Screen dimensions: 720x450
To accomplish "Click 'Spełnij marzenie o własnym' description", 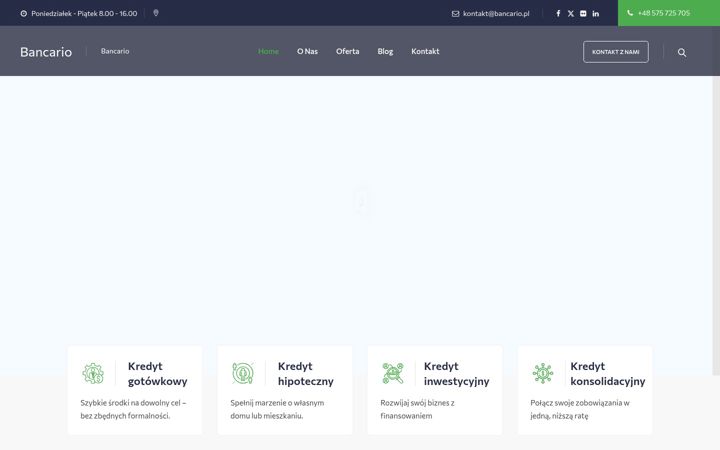I will [x=277, y=409].
